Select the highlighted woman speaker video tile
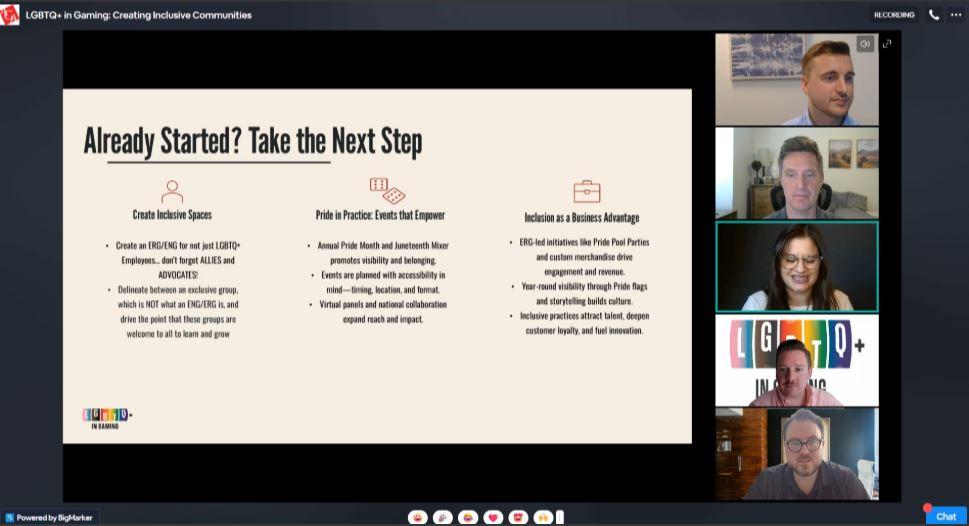Image resolution: width=969 pixels, height=526 pixels. [797, 266]
